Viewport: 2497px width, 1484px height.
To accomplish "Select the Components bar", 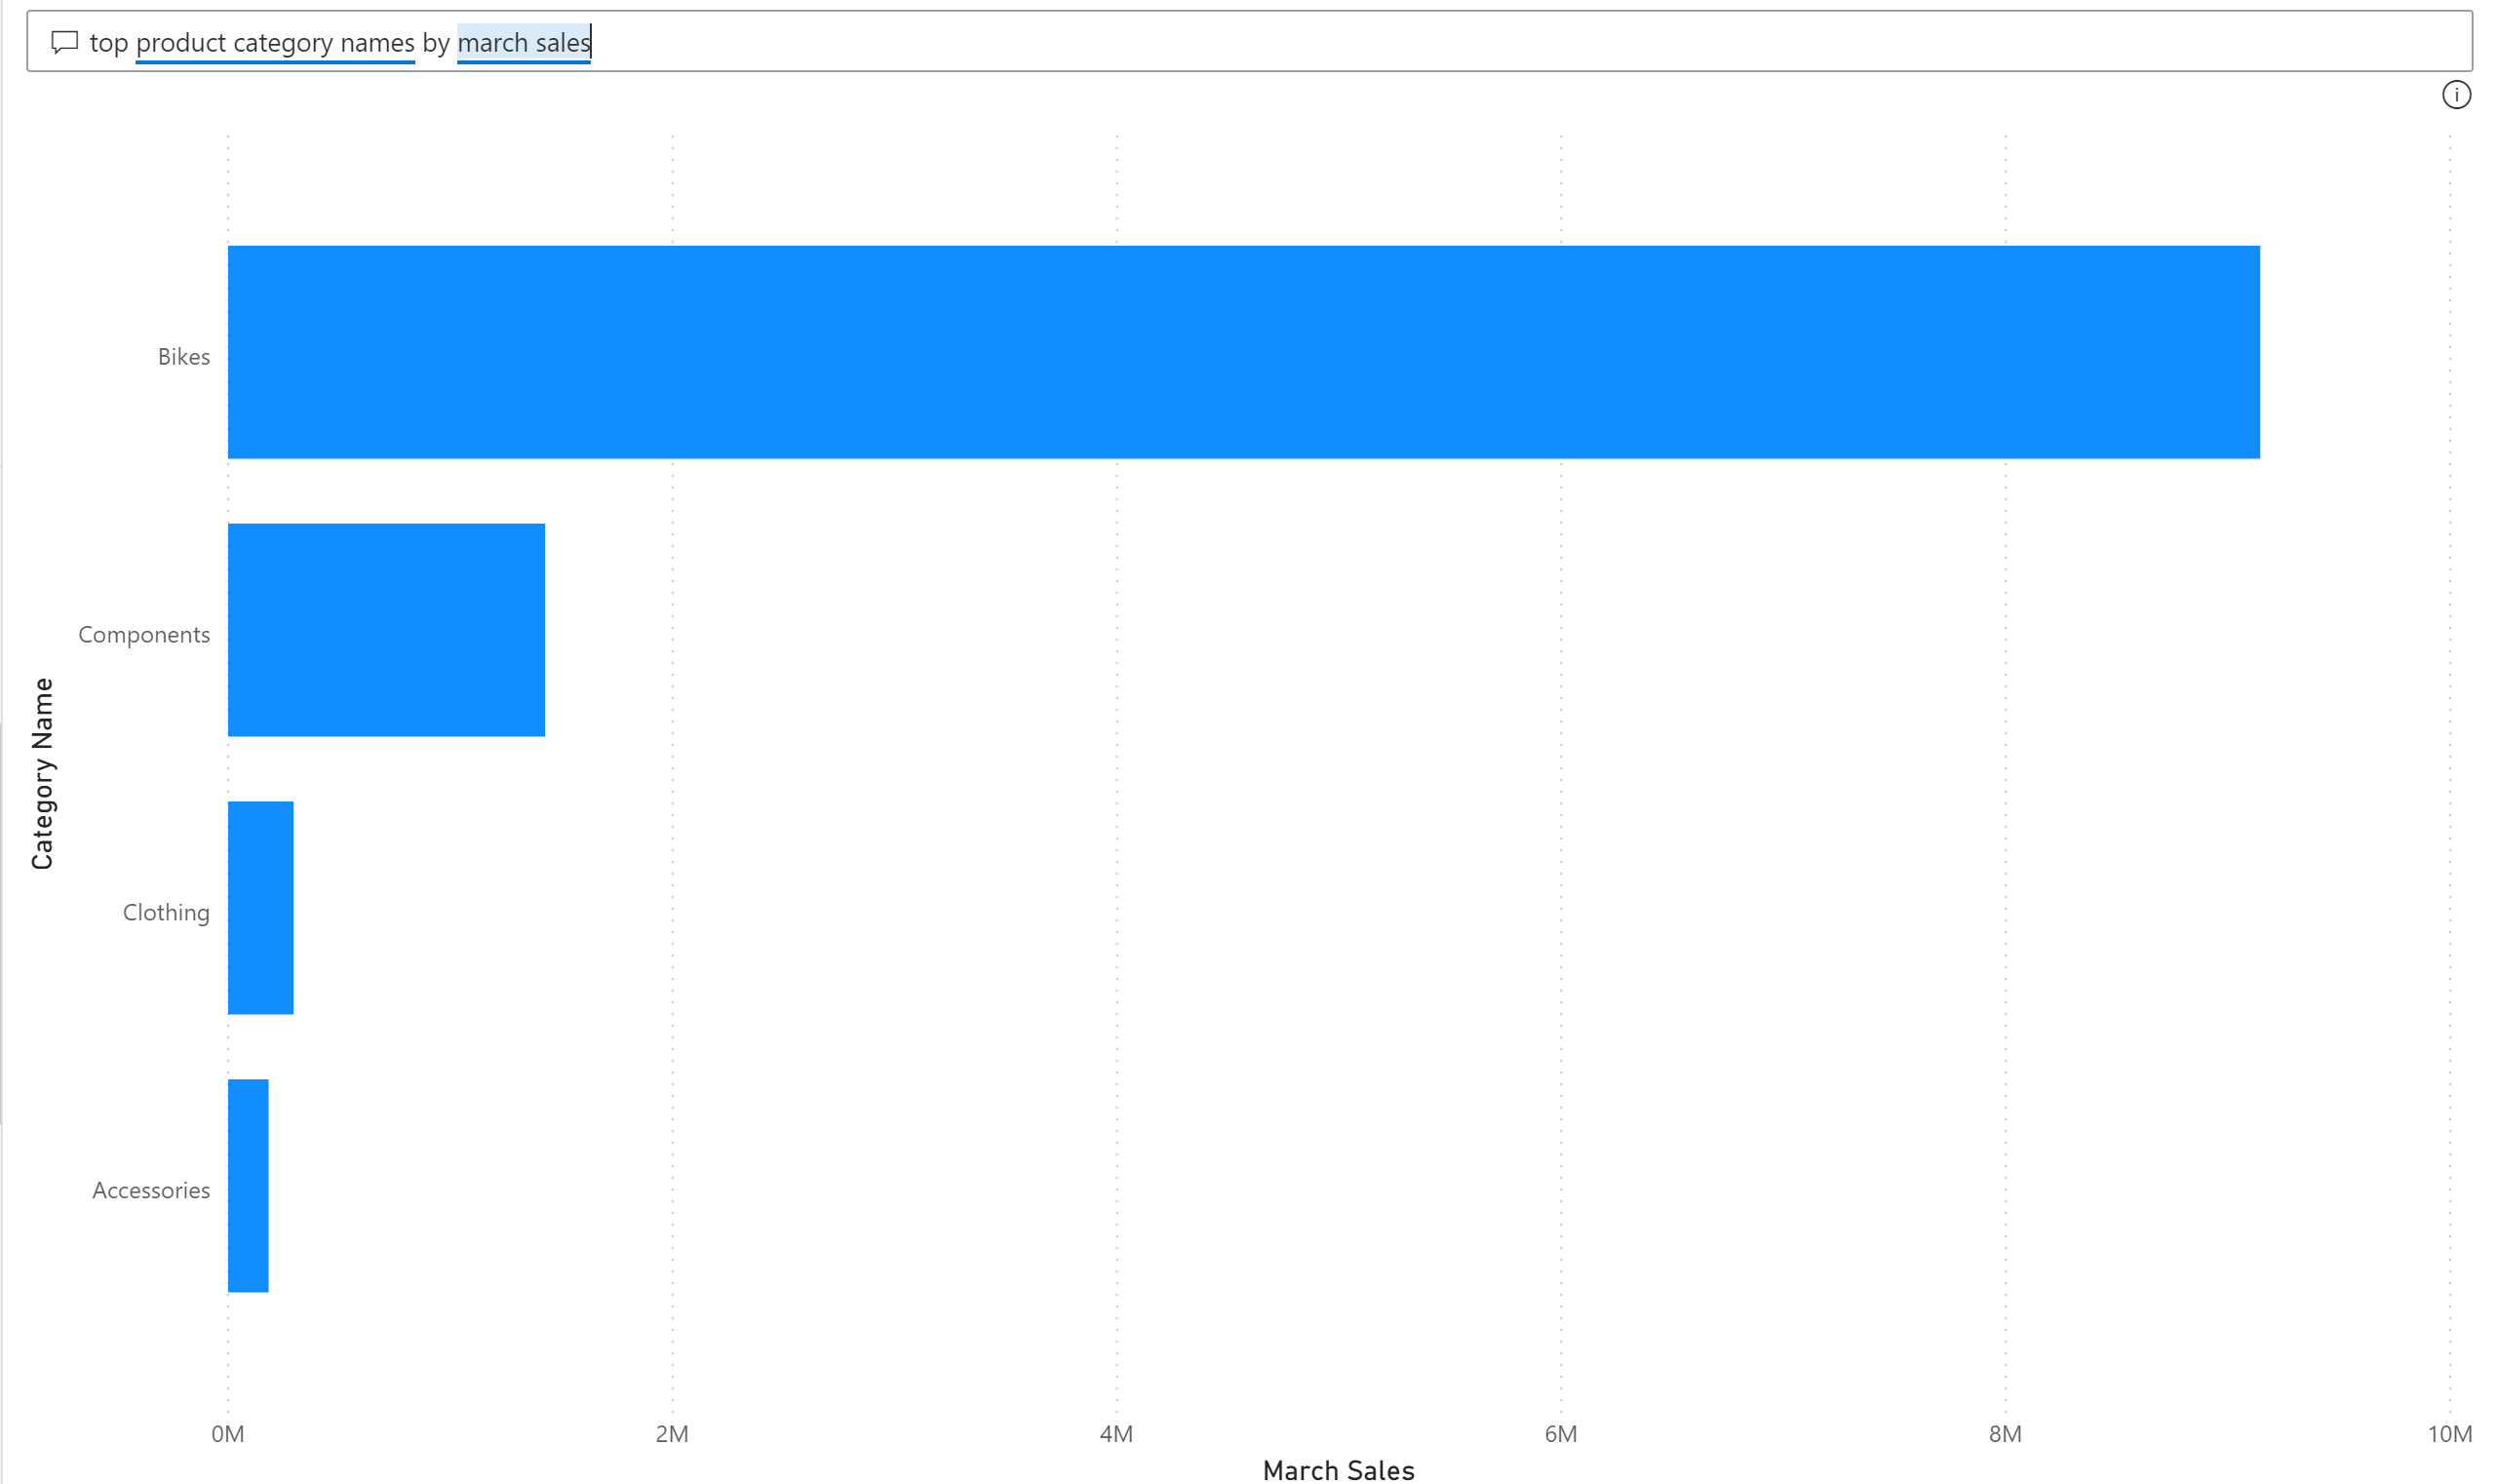I will coord(386,630).
